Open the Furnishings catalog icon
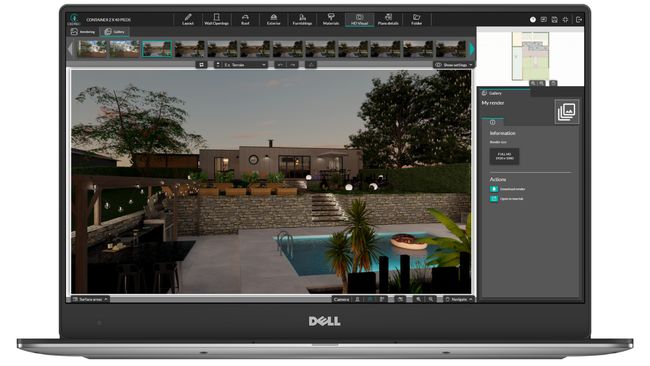The image size is (650, 366). click(x=302, y=19)
